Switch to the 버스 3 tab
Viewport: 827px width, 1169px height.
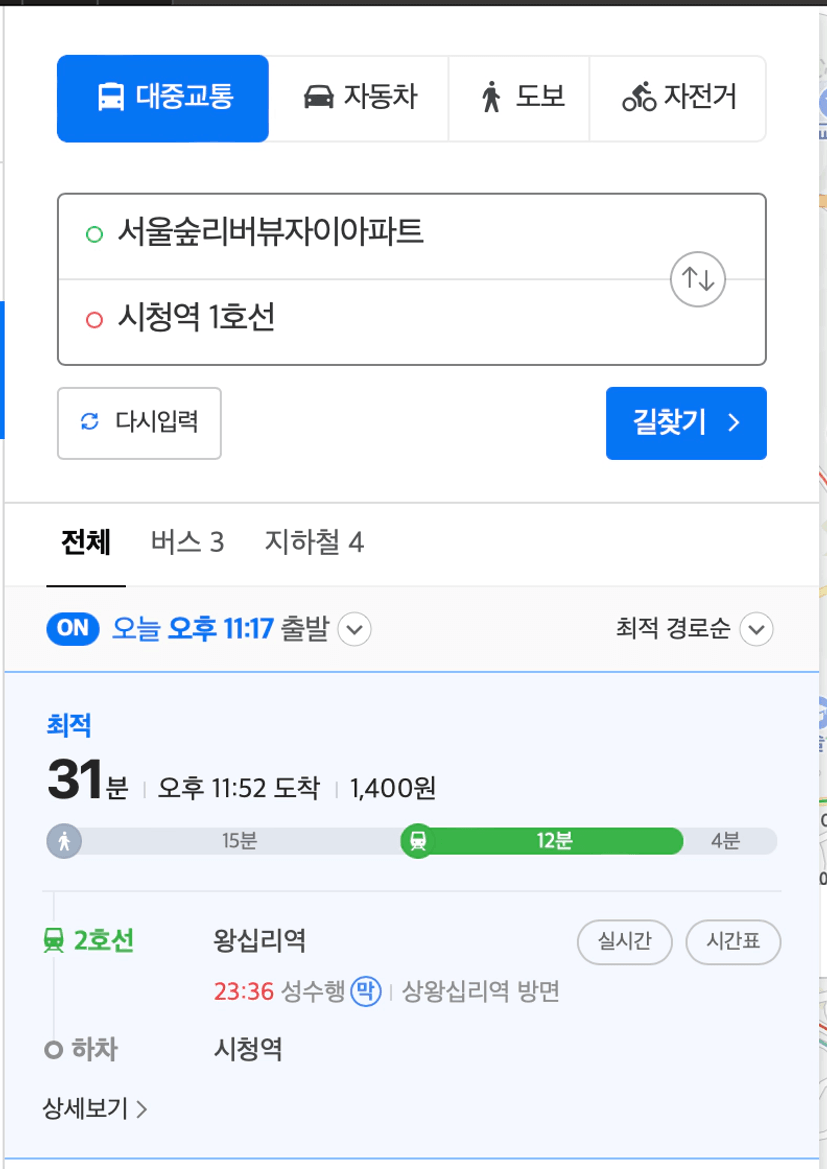coord(187,542)
